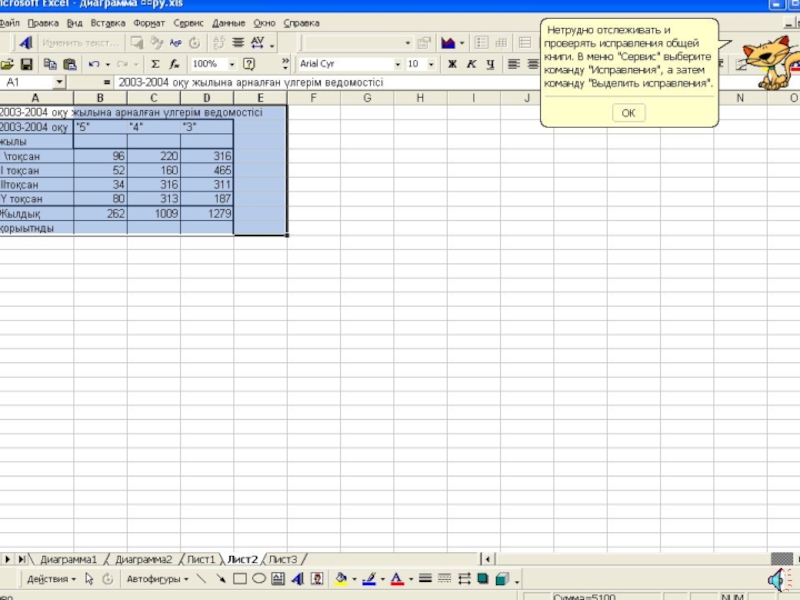This screenshot has width=800, height=600.
Task: Click the font color A swatch
Action: coord(397,579)
